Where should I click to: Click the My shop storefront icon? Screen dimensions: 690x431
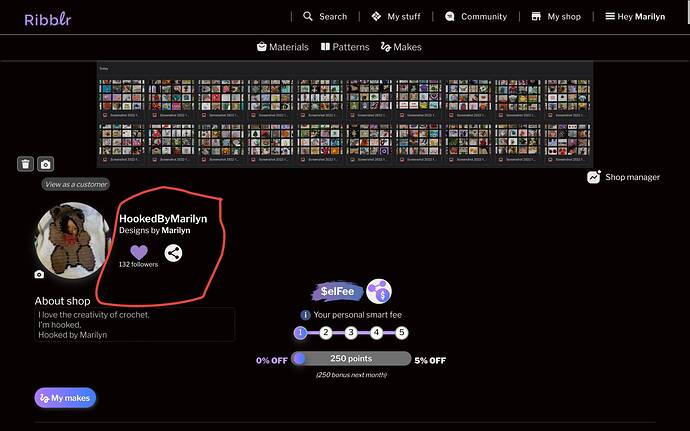(536, 16)
